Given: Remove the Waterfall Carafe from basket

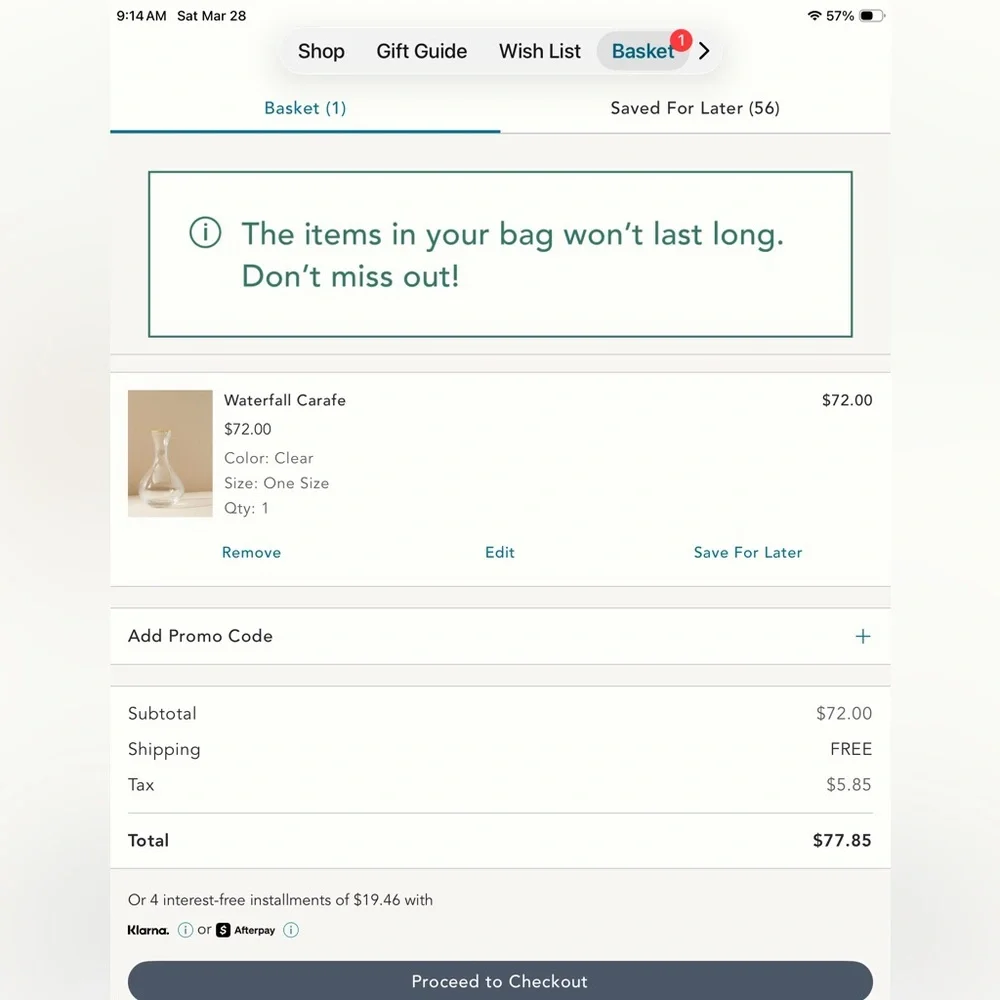Looking at the screenshot, I should [x=251, y=552].
